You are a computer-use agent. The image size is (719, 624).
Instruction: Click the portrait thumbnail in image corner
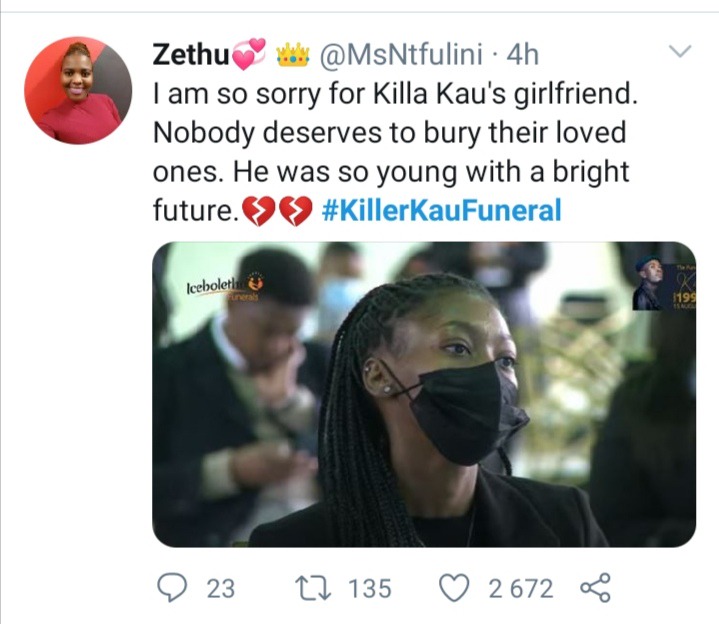(x=664, y=282)
